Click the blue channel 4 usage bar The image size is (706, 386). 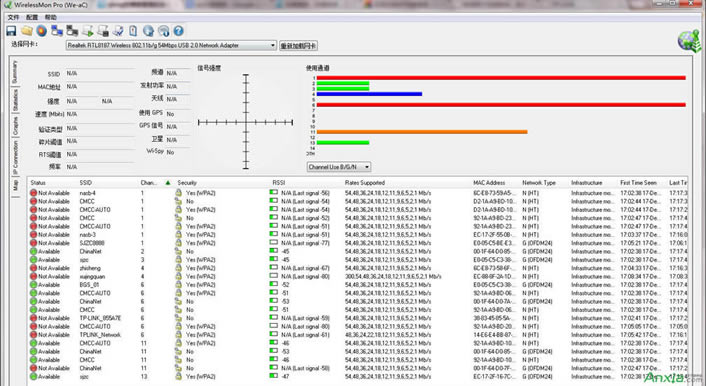[369, 94]
